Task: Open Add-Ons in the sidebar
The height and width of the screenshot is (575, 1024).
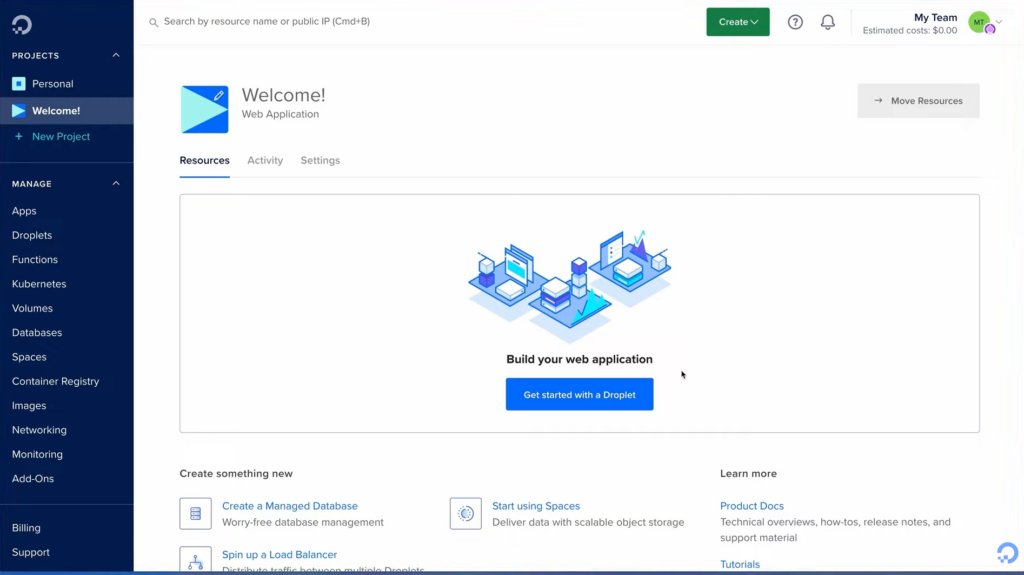Action: (x=33, y=479)
